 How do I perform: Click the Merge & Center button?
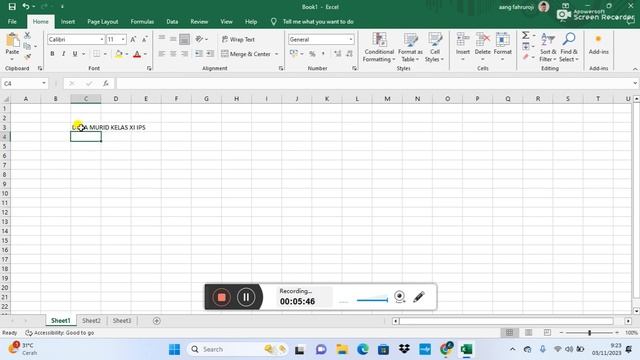coord(246,54)
